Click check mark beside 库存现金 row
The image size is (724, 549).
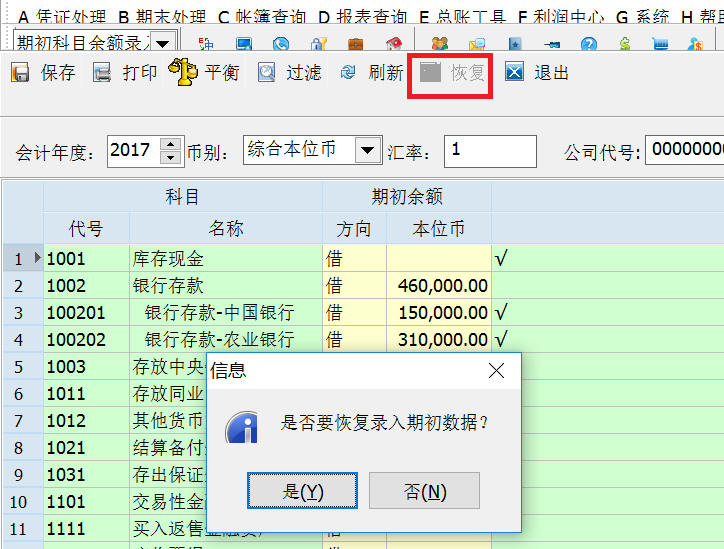501,258
